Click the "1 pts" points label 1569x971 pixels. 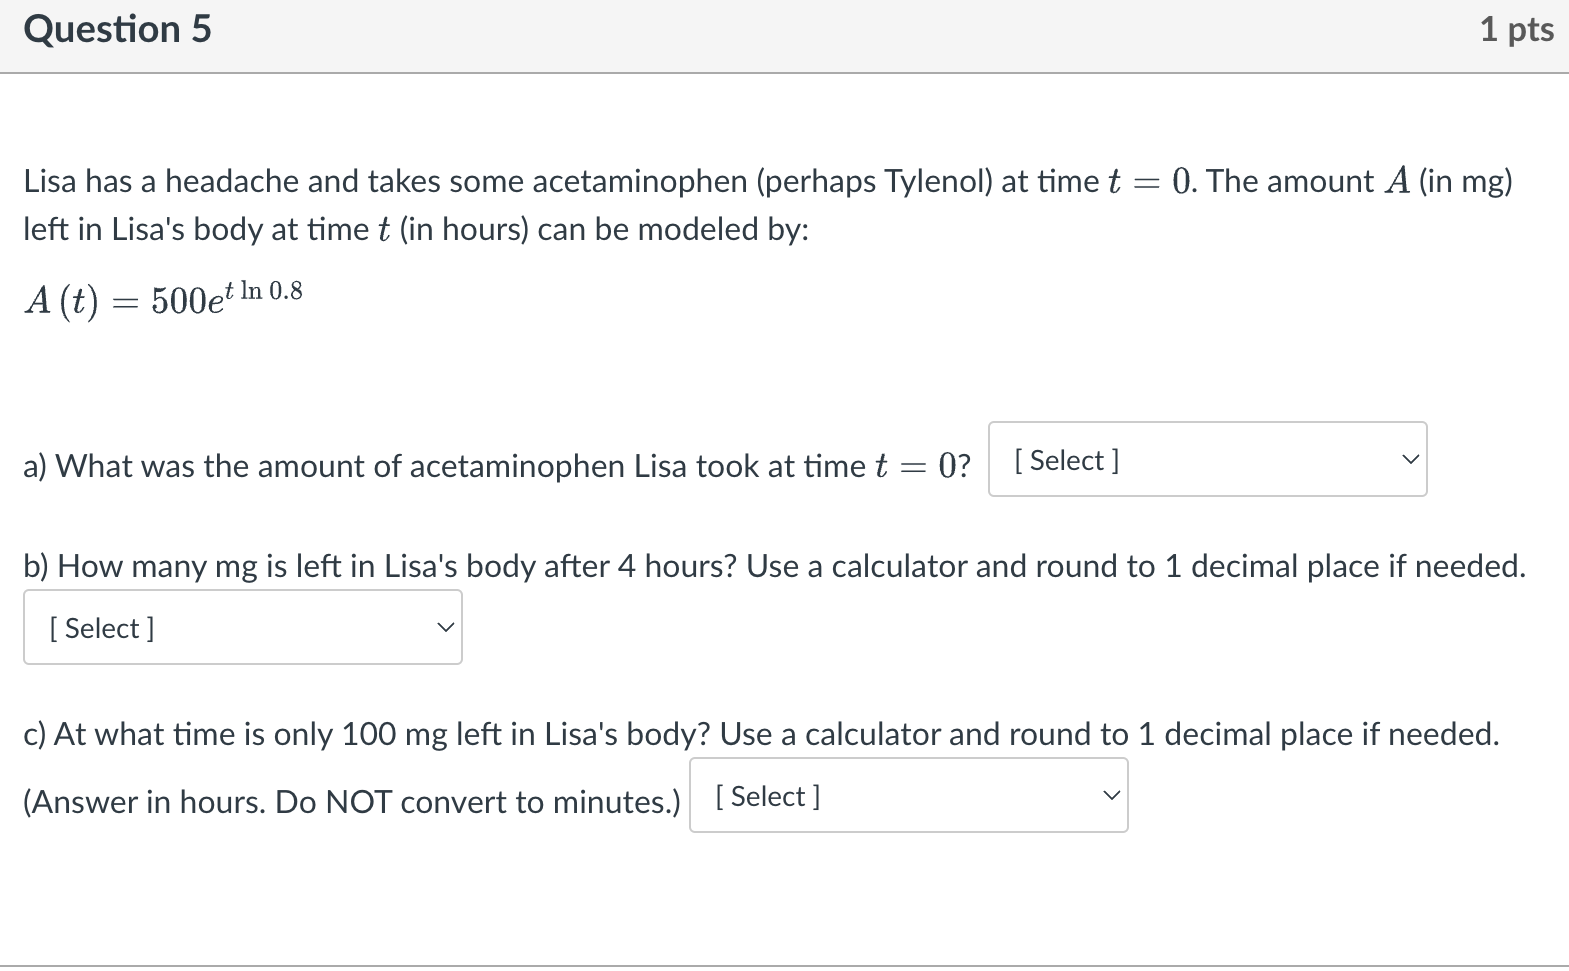coord(1516,30)
